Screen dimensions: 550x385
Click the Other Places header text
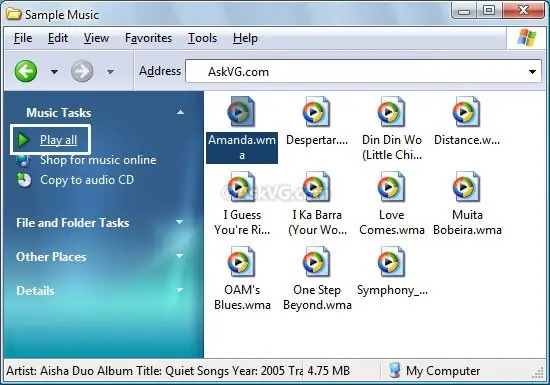(51, 257)
